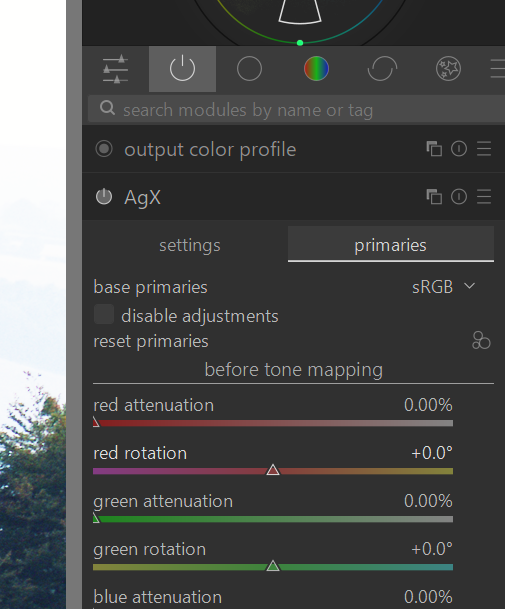Create multiple instance of output color profile
The image size is (505, 609).
click(x=434, y=149)
